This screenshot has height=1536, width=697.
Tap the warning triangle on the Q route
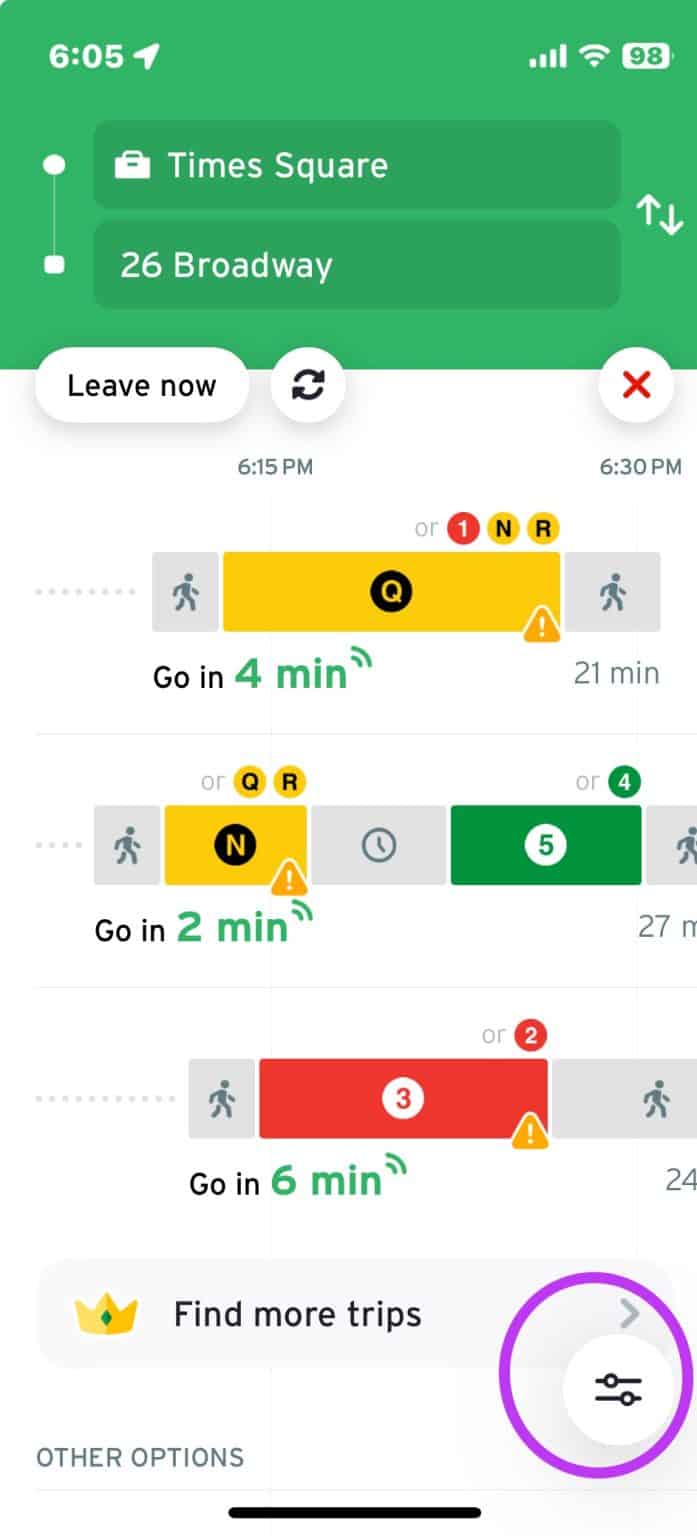[x=541, y=622]
